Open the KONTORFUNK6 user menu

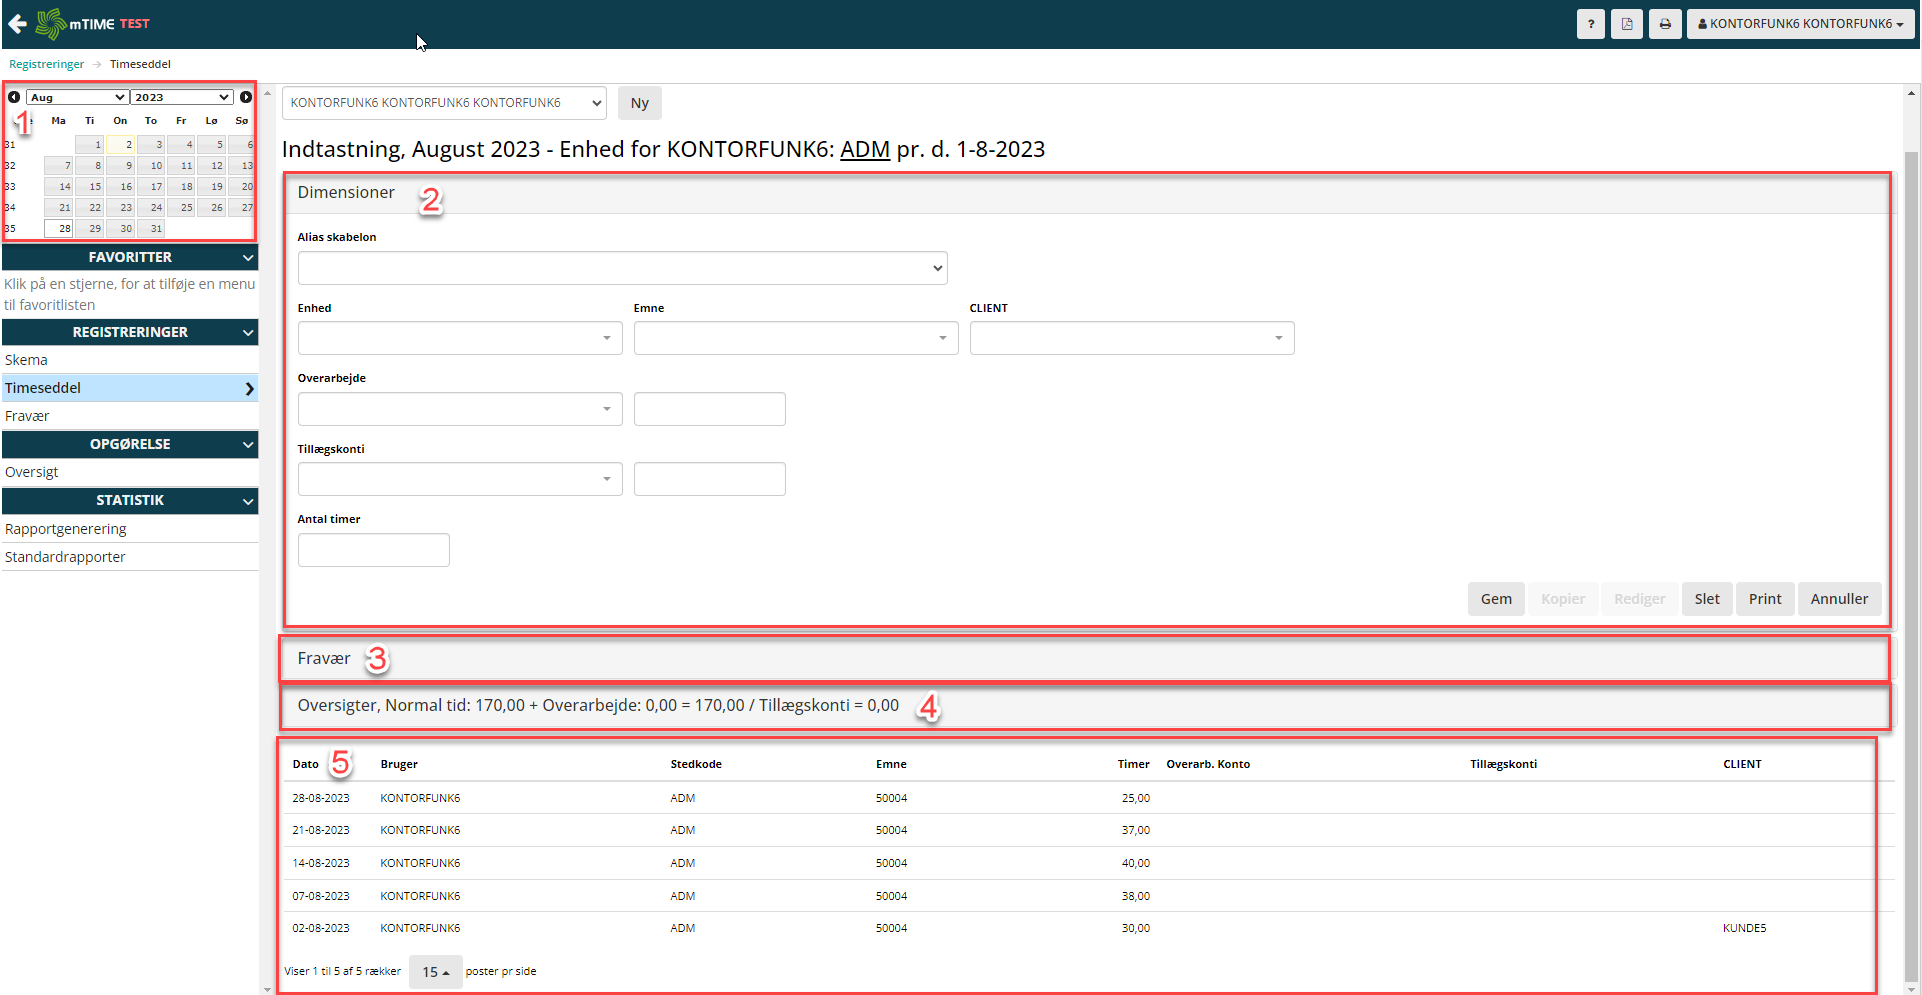tap(1800, 24)
